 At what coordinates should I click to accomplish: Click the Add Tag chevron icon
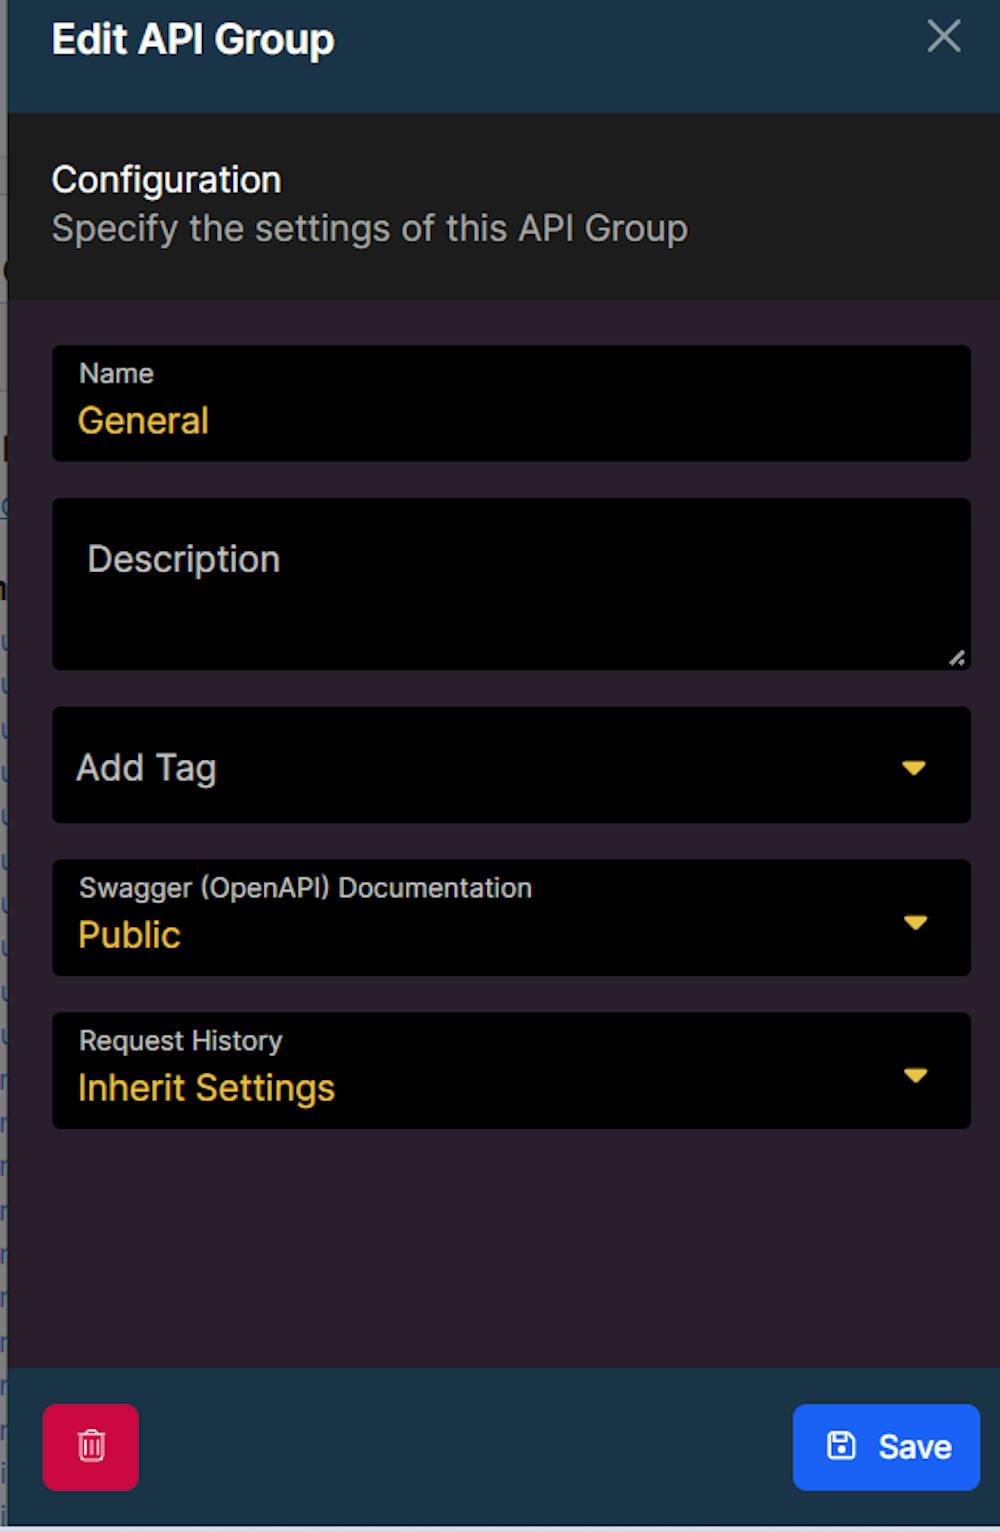pyautogui.click(x=915, y=768)
